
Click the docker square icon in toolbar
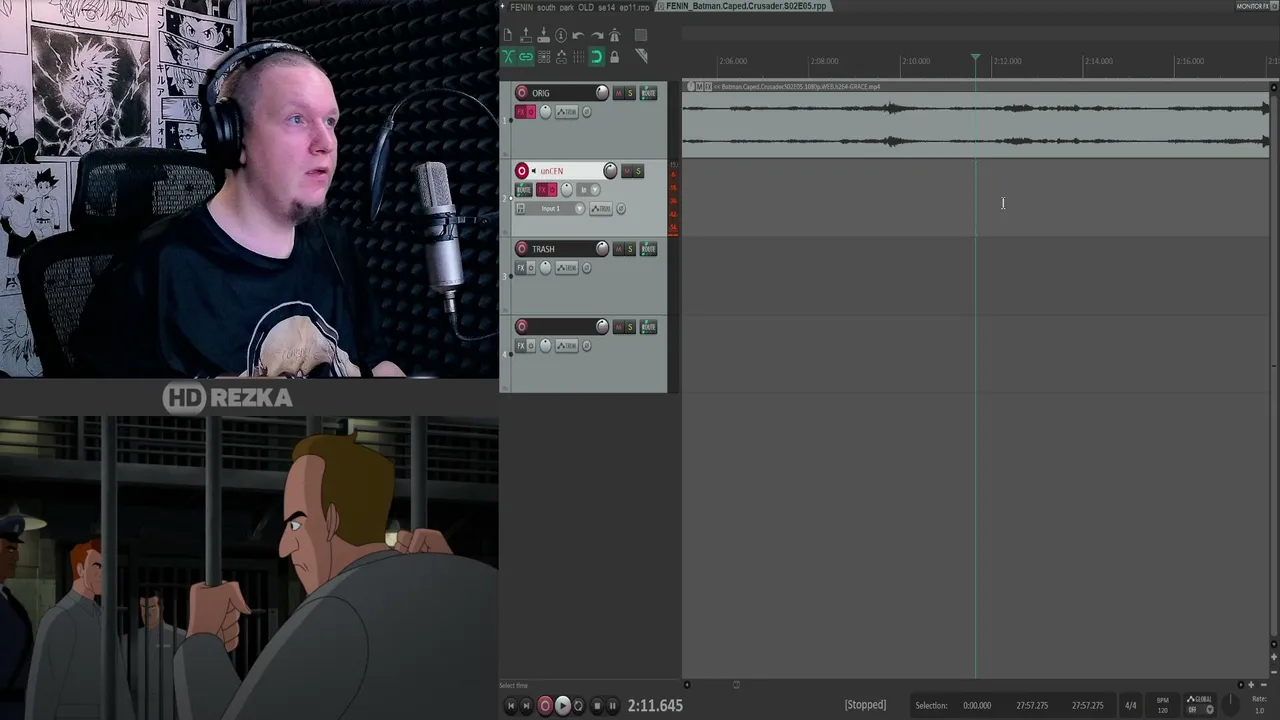(x=641, y=36)
